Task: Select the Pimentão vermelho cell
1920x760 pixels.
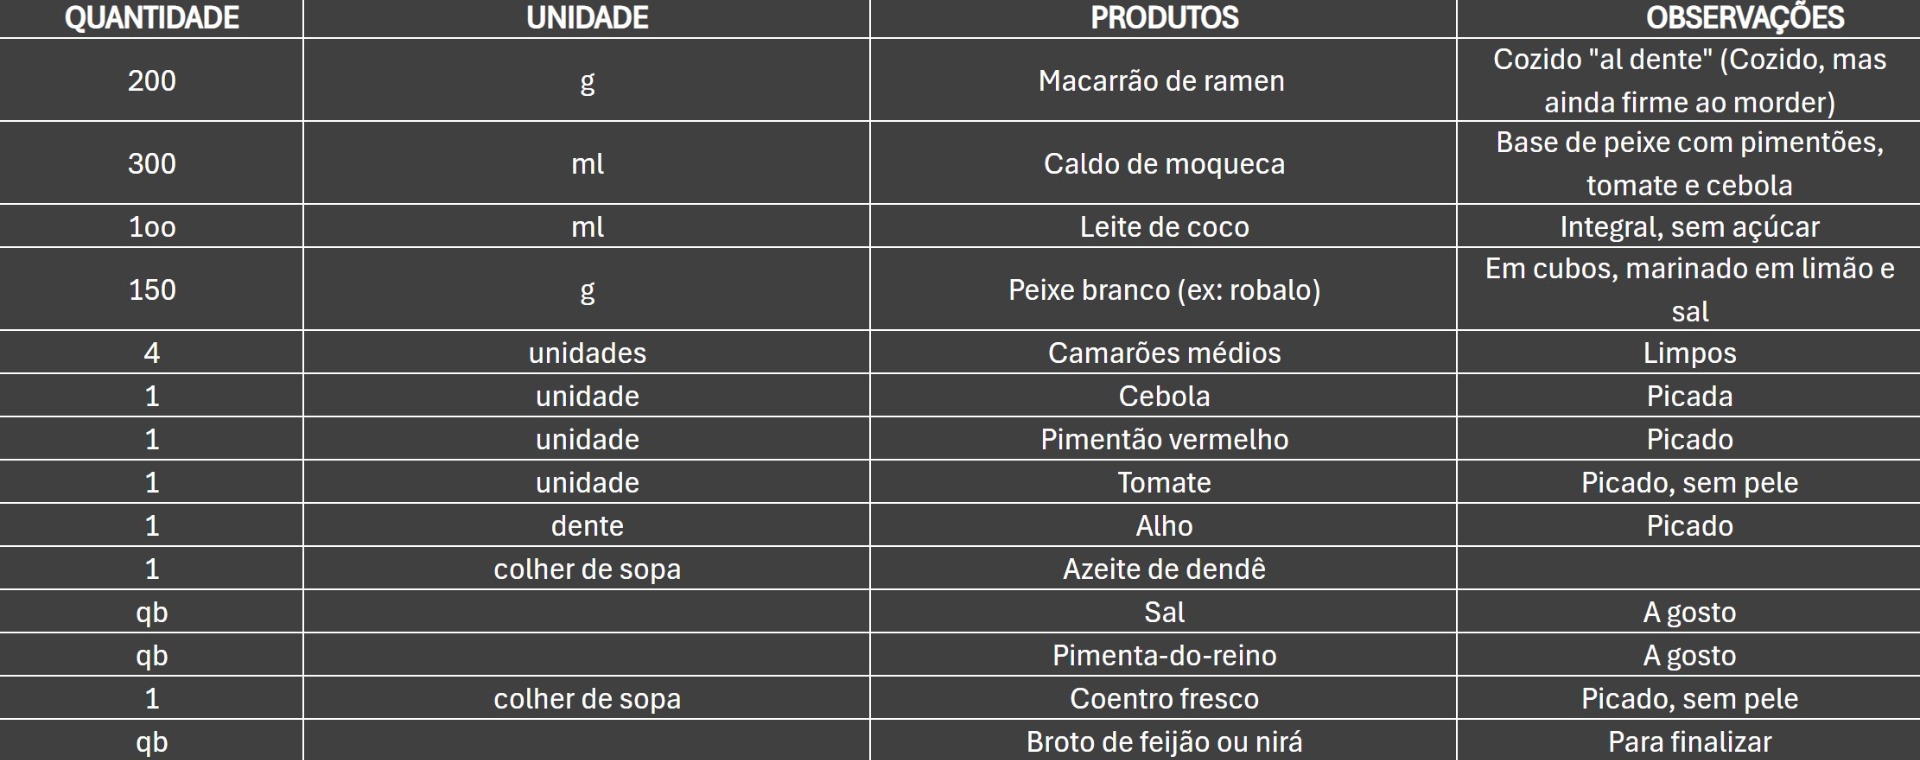Action: (x=1164, y=438)
